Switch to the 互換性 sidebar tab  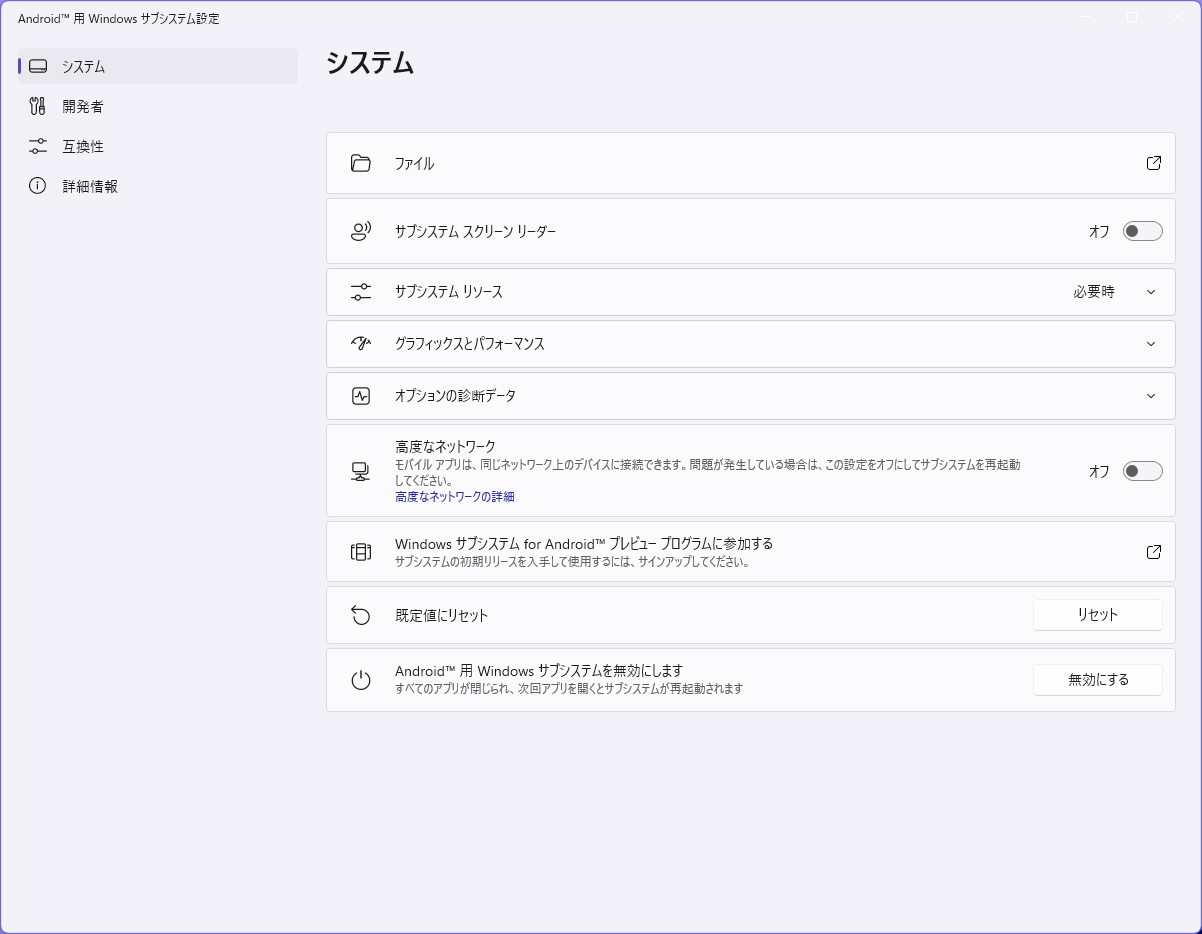158,146
